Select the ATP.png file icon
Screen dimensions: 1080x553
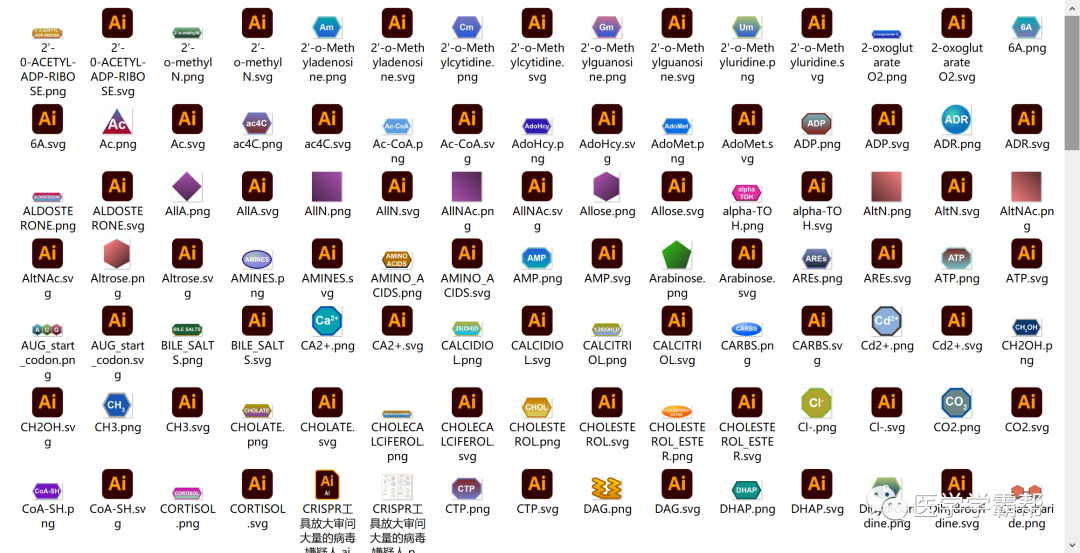957,258
